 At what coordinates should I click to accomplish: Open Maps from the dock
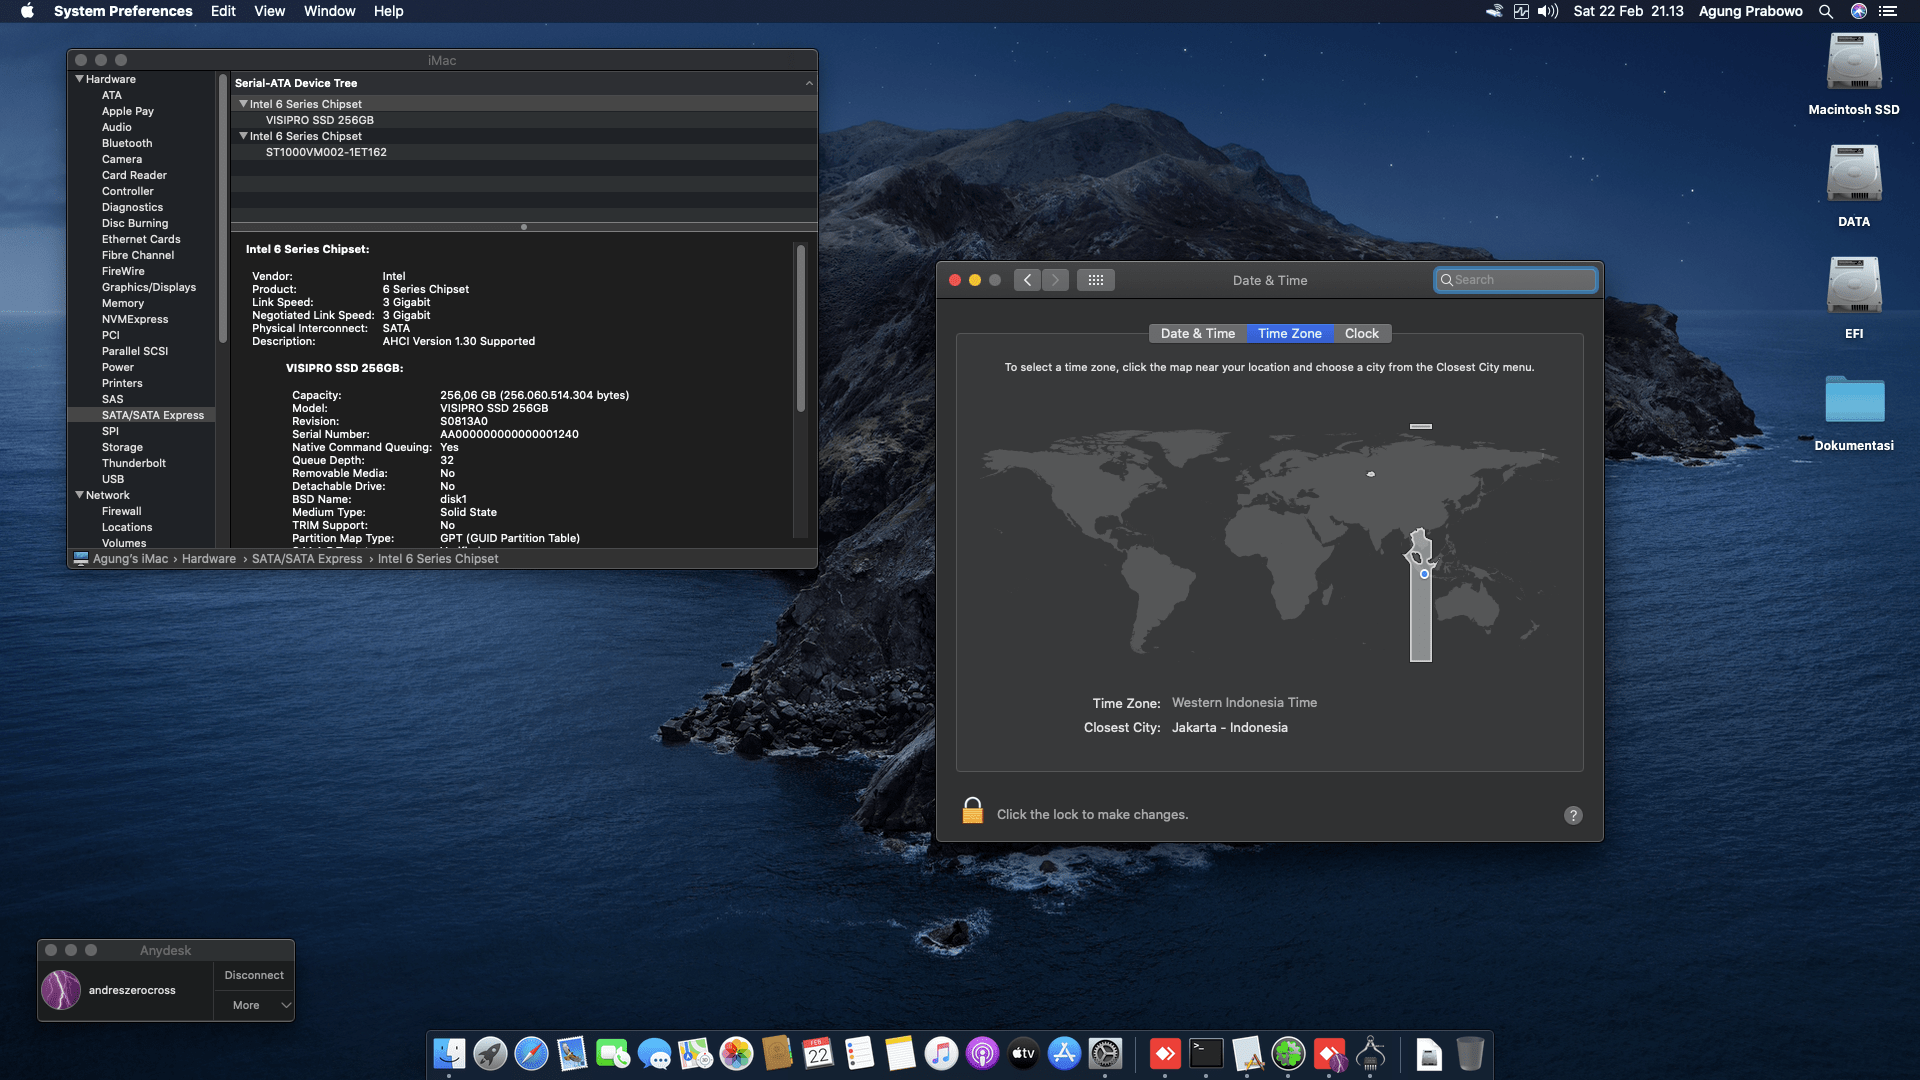click(x=695, y=1053)
